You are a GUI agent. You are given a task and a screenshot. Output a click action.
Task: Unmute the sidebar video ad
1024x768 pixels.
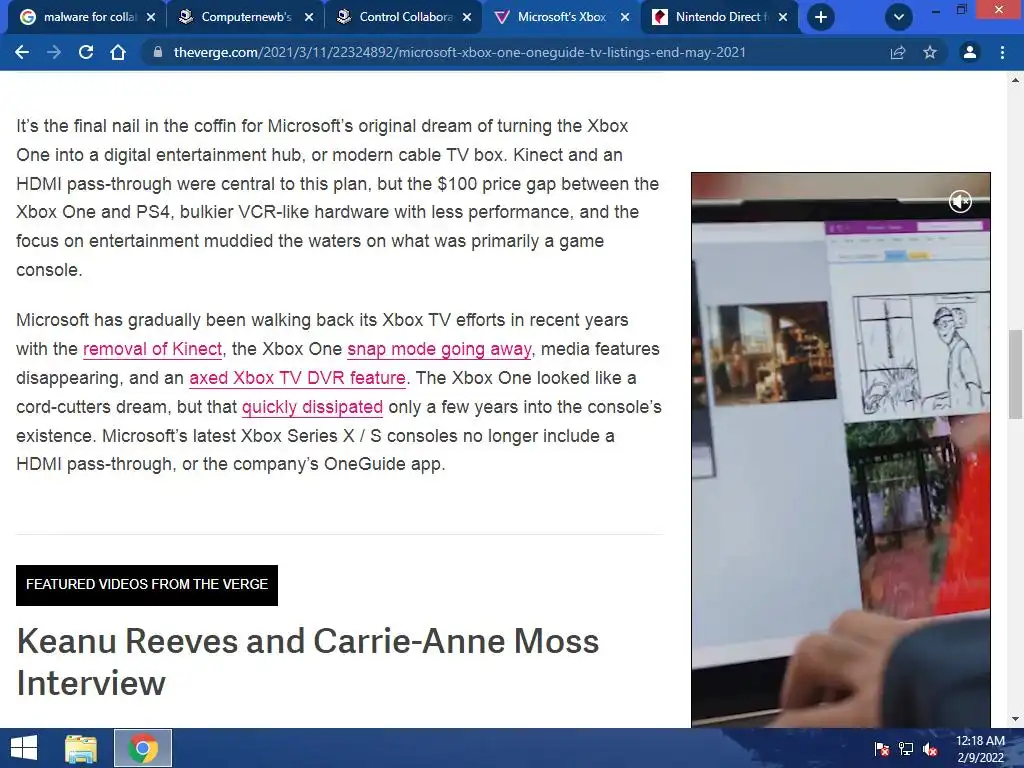click(960, 201)
